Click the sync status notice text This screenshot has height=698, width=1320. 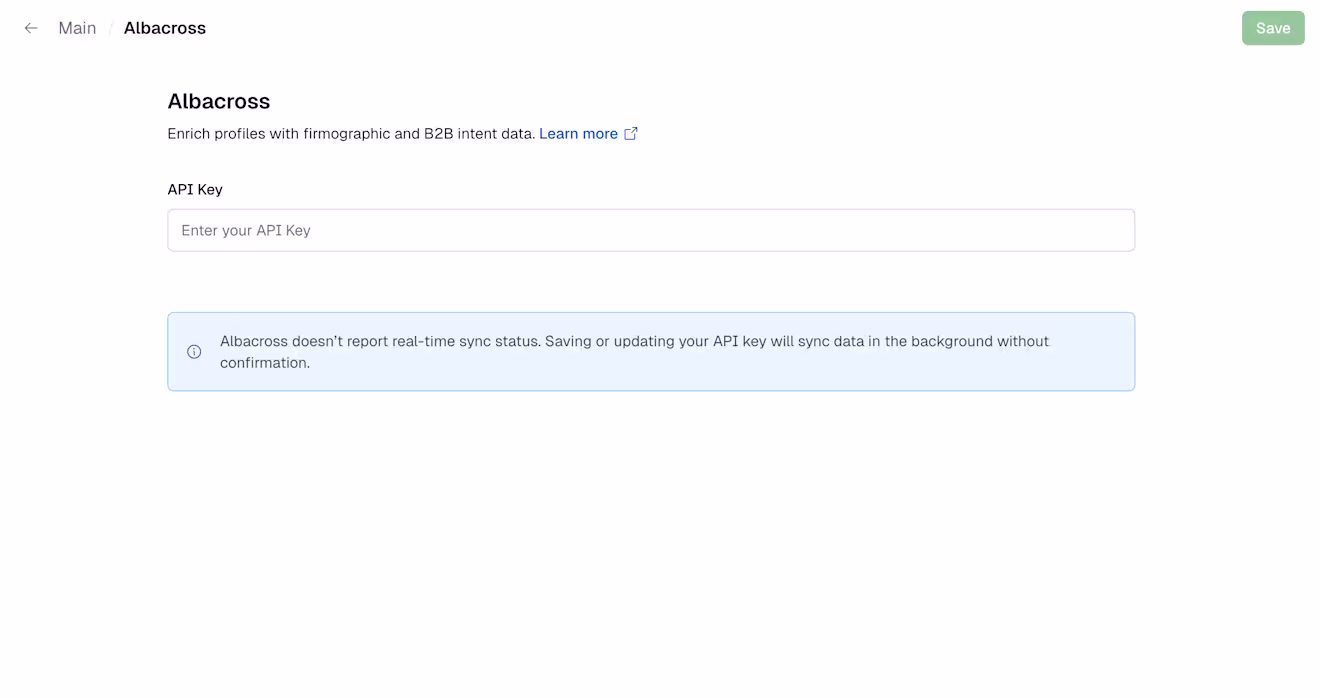pos(634,352)
